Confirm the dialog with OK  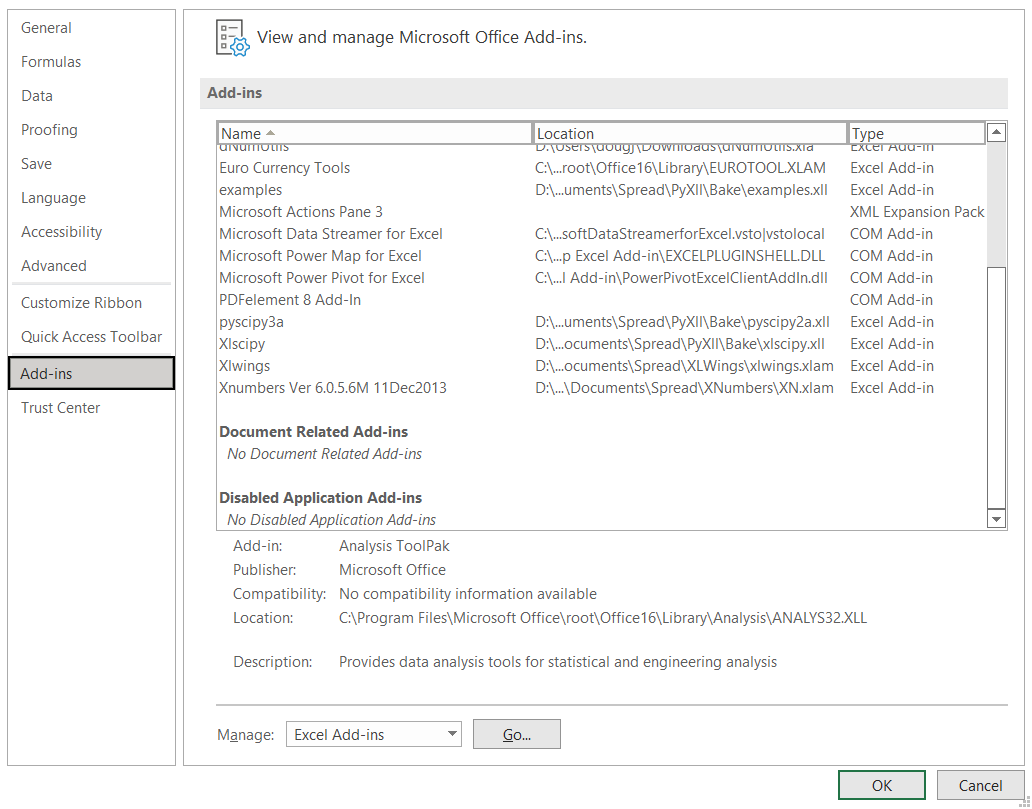tap(881, 785)
